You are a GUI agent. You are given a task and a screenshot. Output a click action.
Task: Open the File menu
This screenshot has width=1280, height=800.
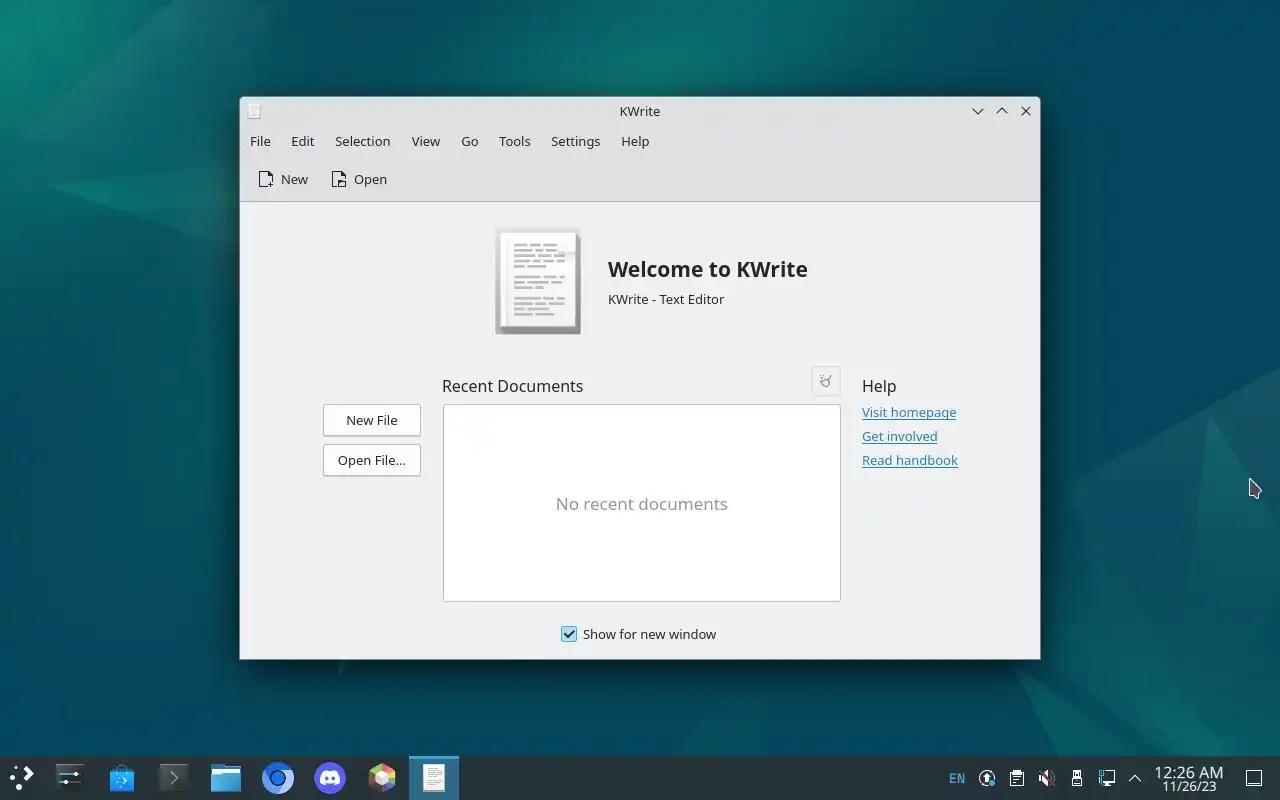pos(260,141)
